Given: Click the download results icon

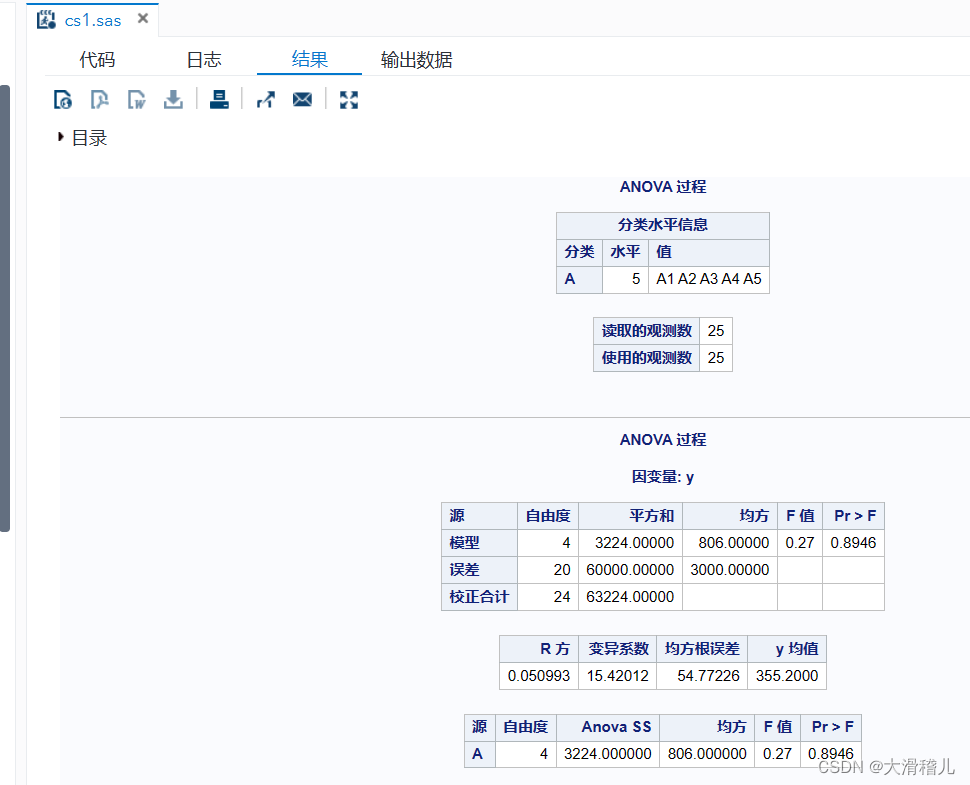Looking at the screenshot, I should [173, 99].
